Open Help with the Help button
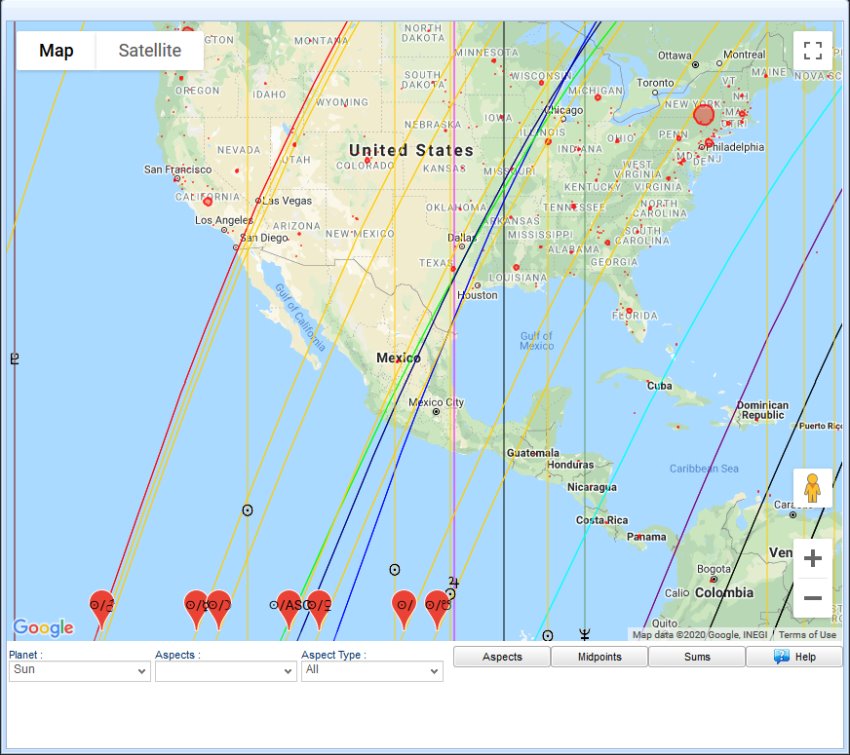850x755 pixels. coord(794,657)
